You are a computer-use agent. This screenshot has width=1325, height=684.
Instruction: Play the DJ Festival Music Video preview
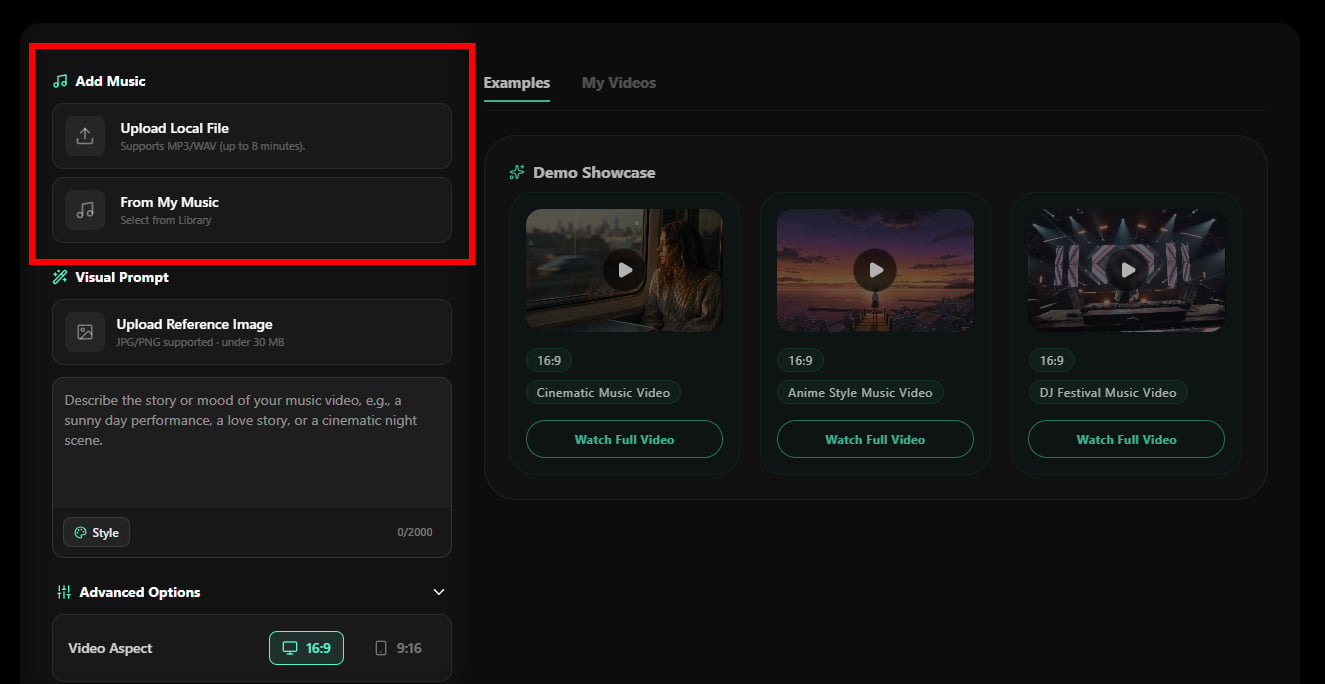point(1127,270)
